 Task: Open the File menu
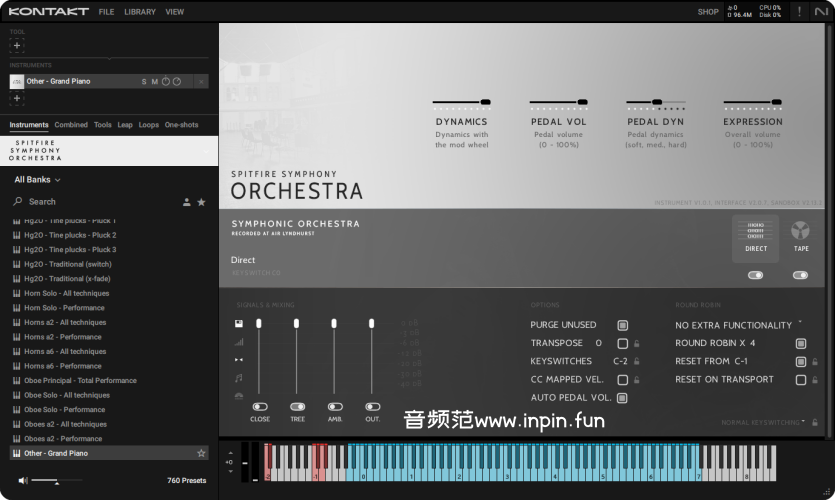point(106,12)
